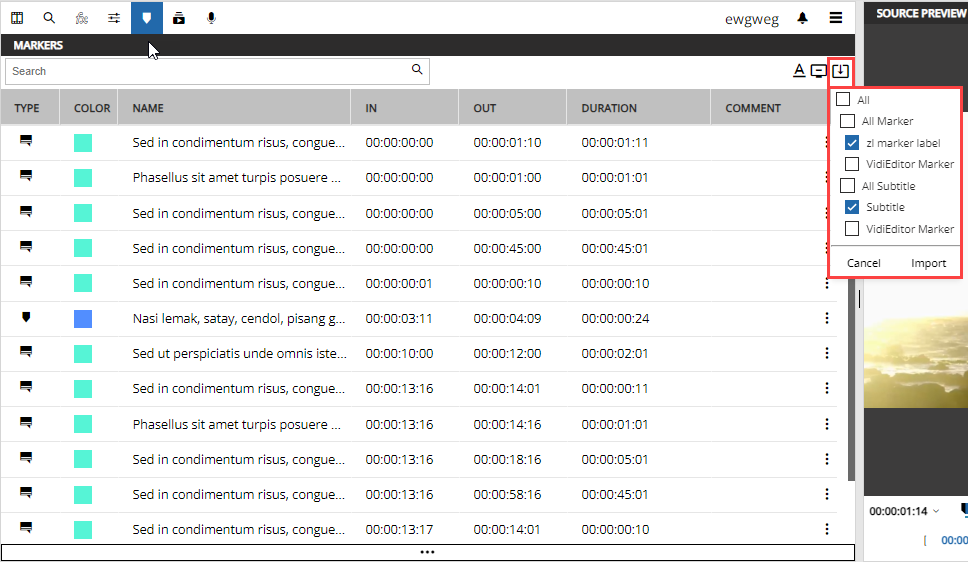Check the 'All' checkbox in import list

pyautogui.click(x=843, y=100)
